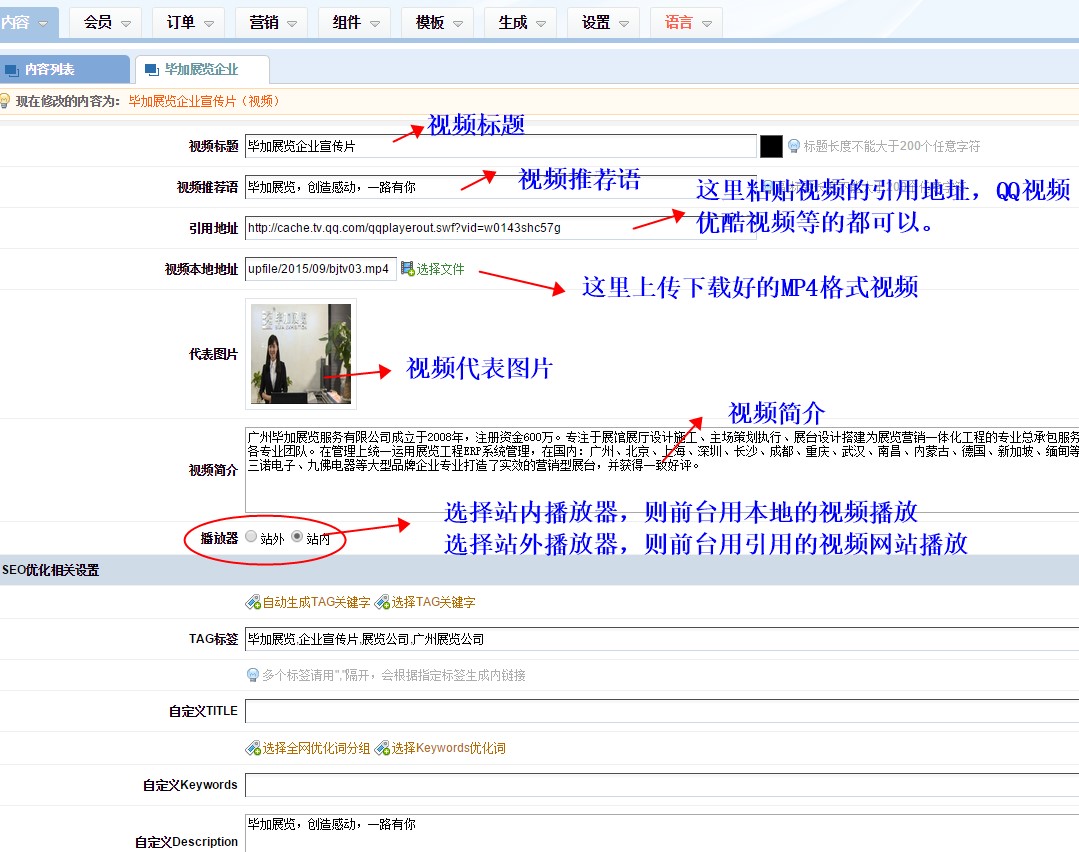Click the lightbulb icon in the notice bar
This screenshot has height=852, width=1079.
pyautogui.click(x=6, y=101)
